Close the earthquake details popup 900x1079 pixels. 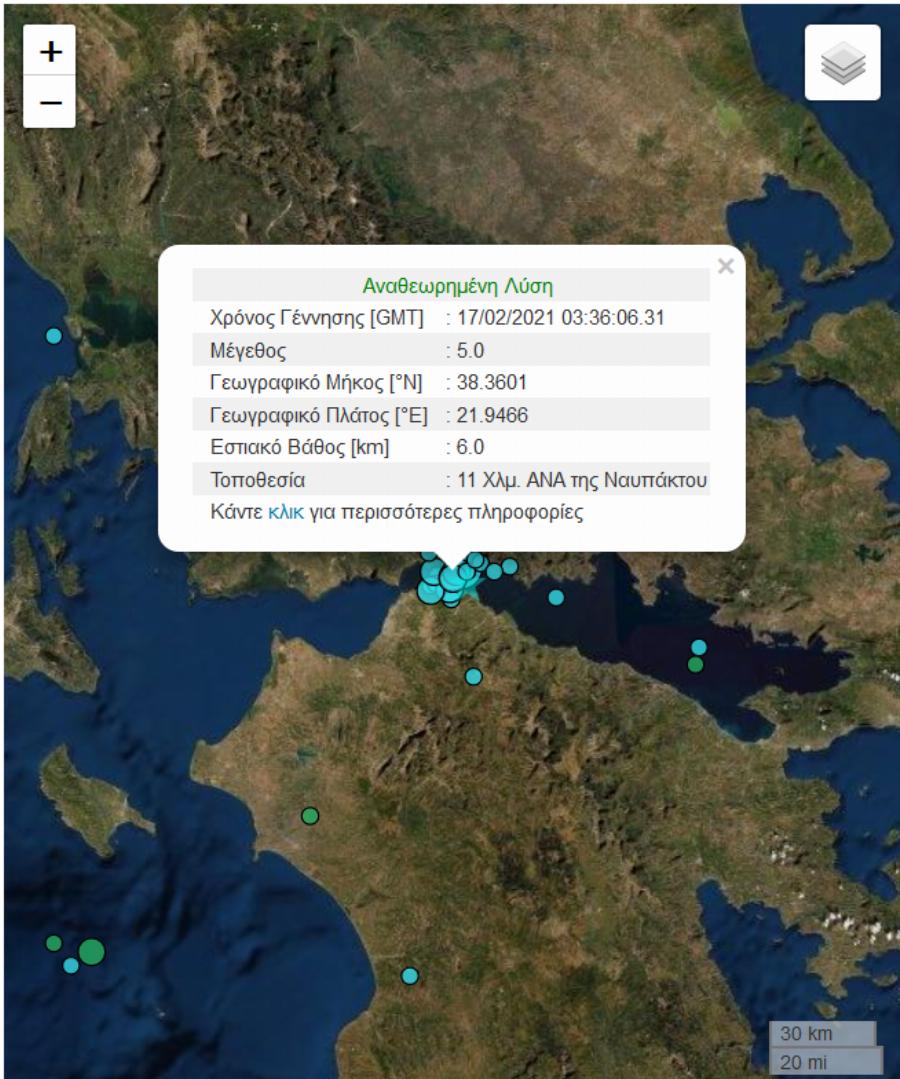[724, 267]
